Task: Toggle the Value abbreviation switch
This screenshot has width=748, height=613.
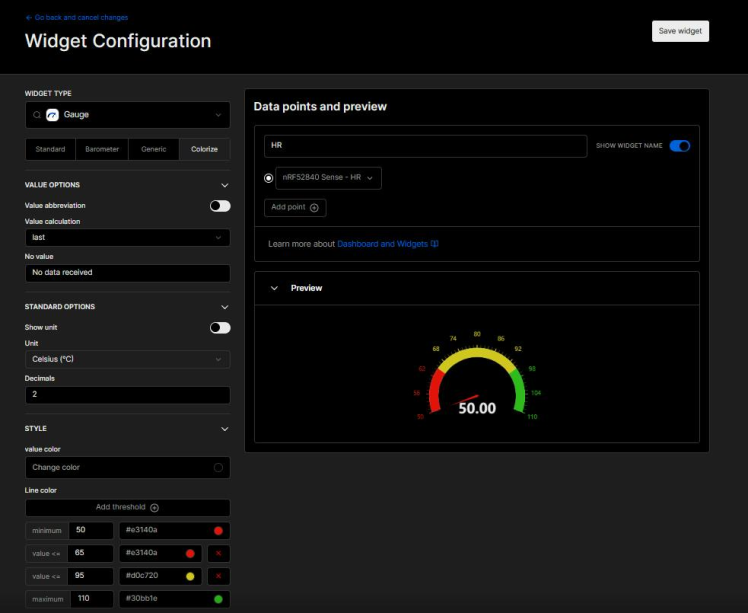Action: tap(219, 206)
